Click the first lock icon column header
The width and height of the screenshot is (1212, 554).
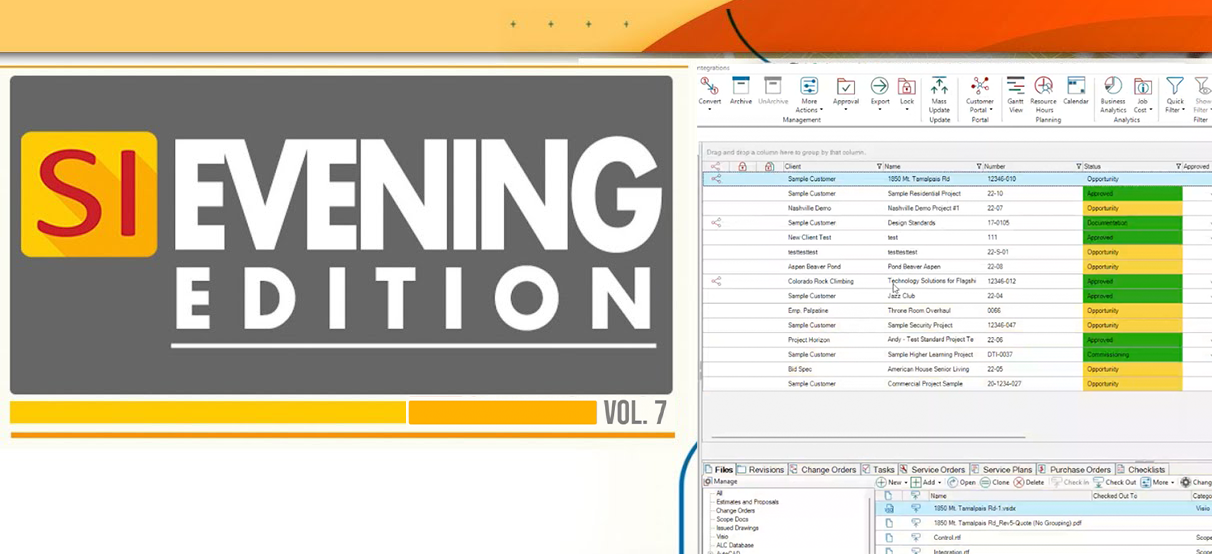click(x=742, y=166)
